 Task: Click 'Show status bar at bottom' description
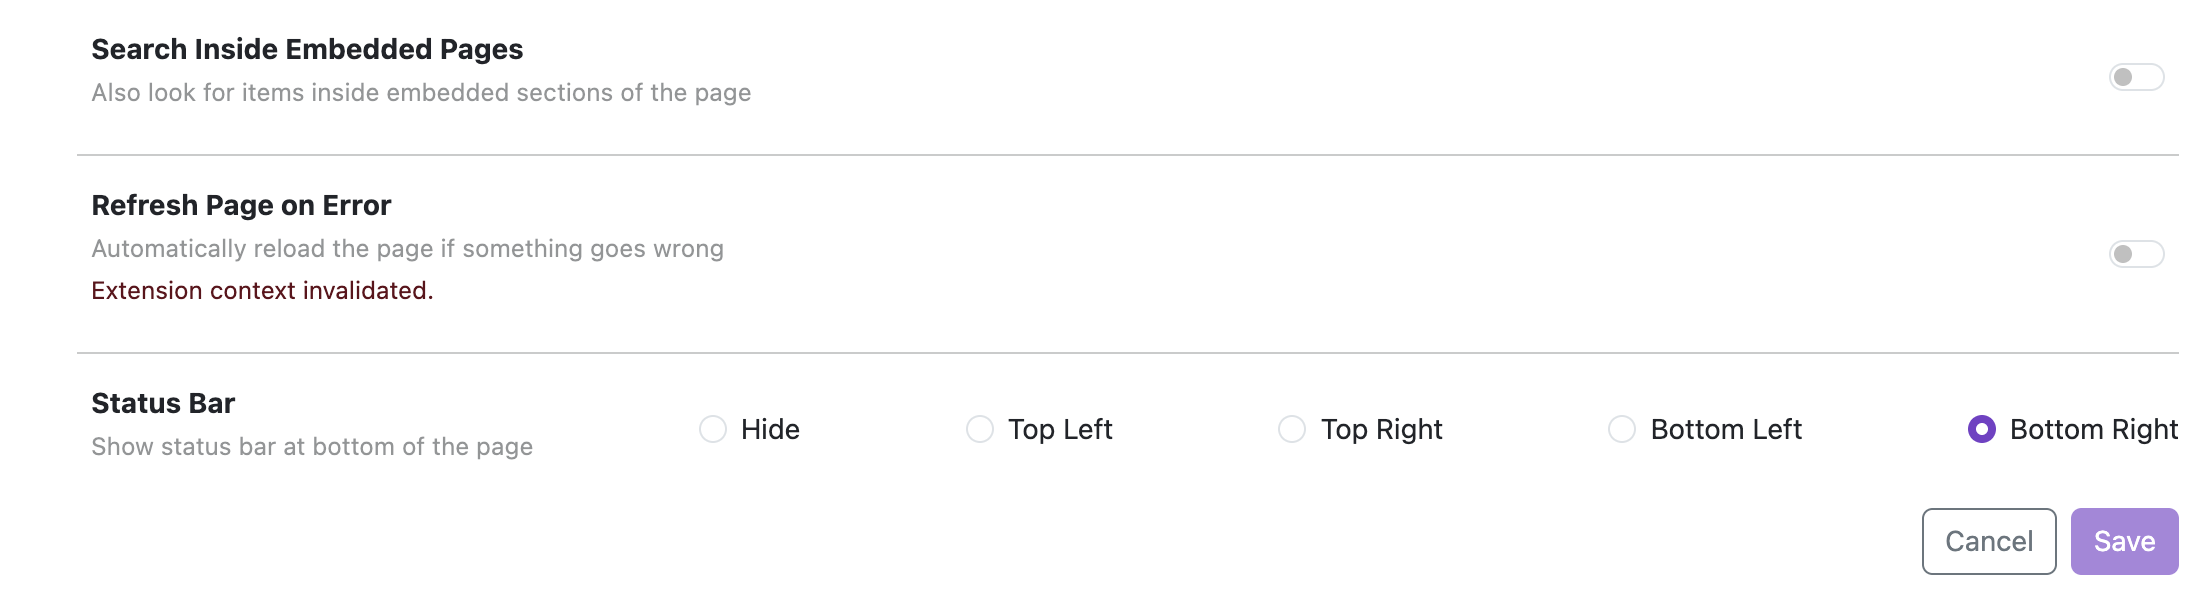(312, 446)
